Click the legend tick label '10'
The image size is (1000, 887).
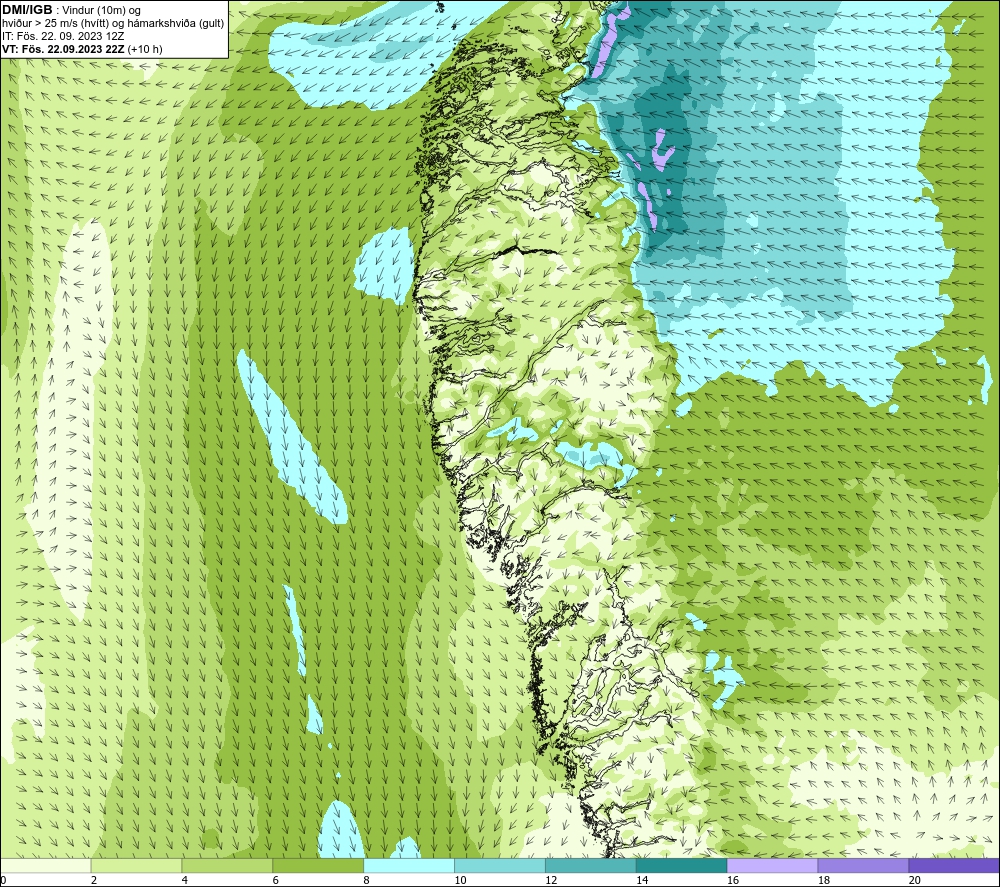pos(460,880)
